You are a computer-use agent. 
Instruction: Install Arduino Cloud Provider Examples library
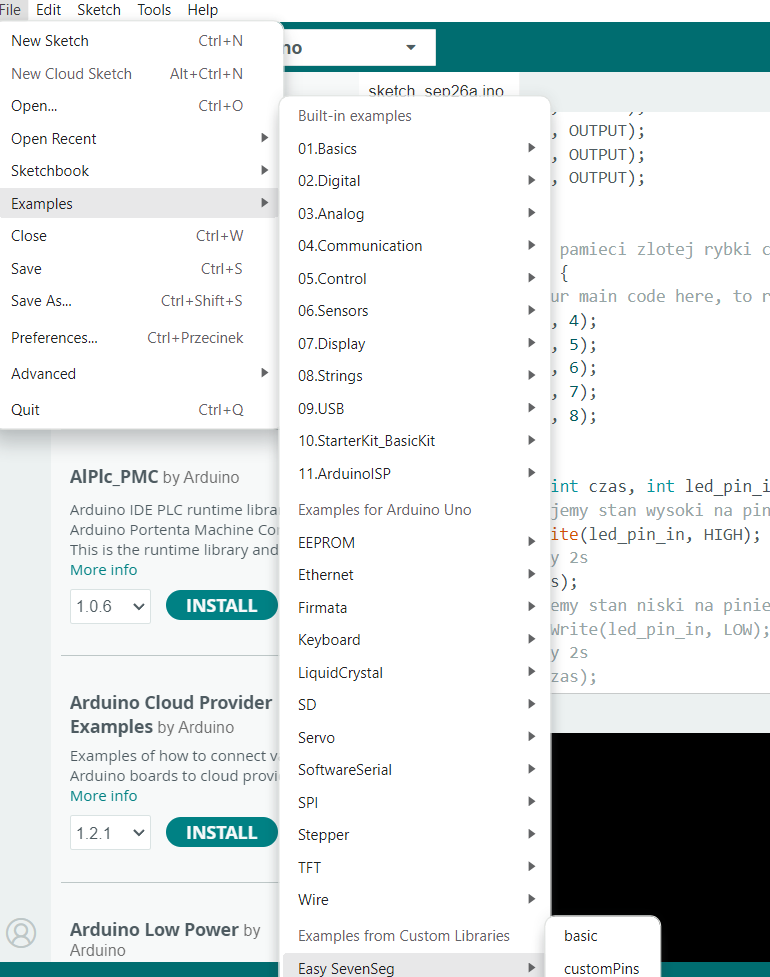click(x=221, y=832)
